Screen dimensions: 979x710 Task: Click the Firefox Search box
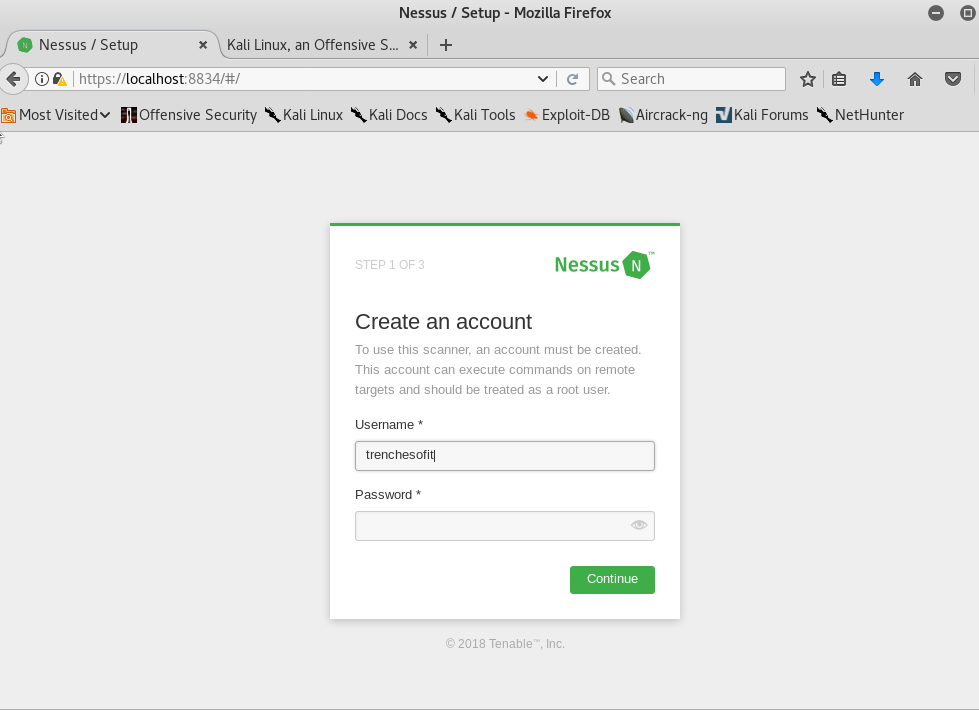click(x=691, y=79)
